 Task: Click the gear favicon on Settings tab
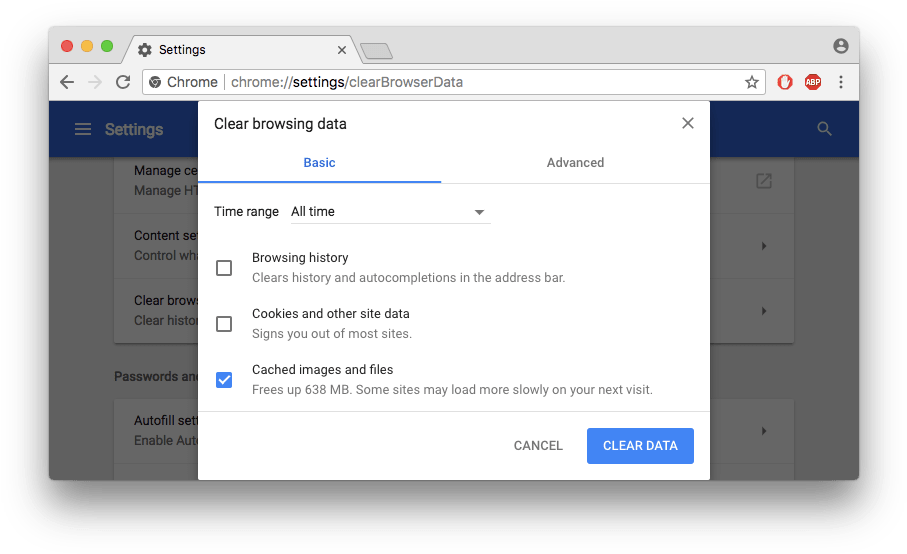[145, 50]
